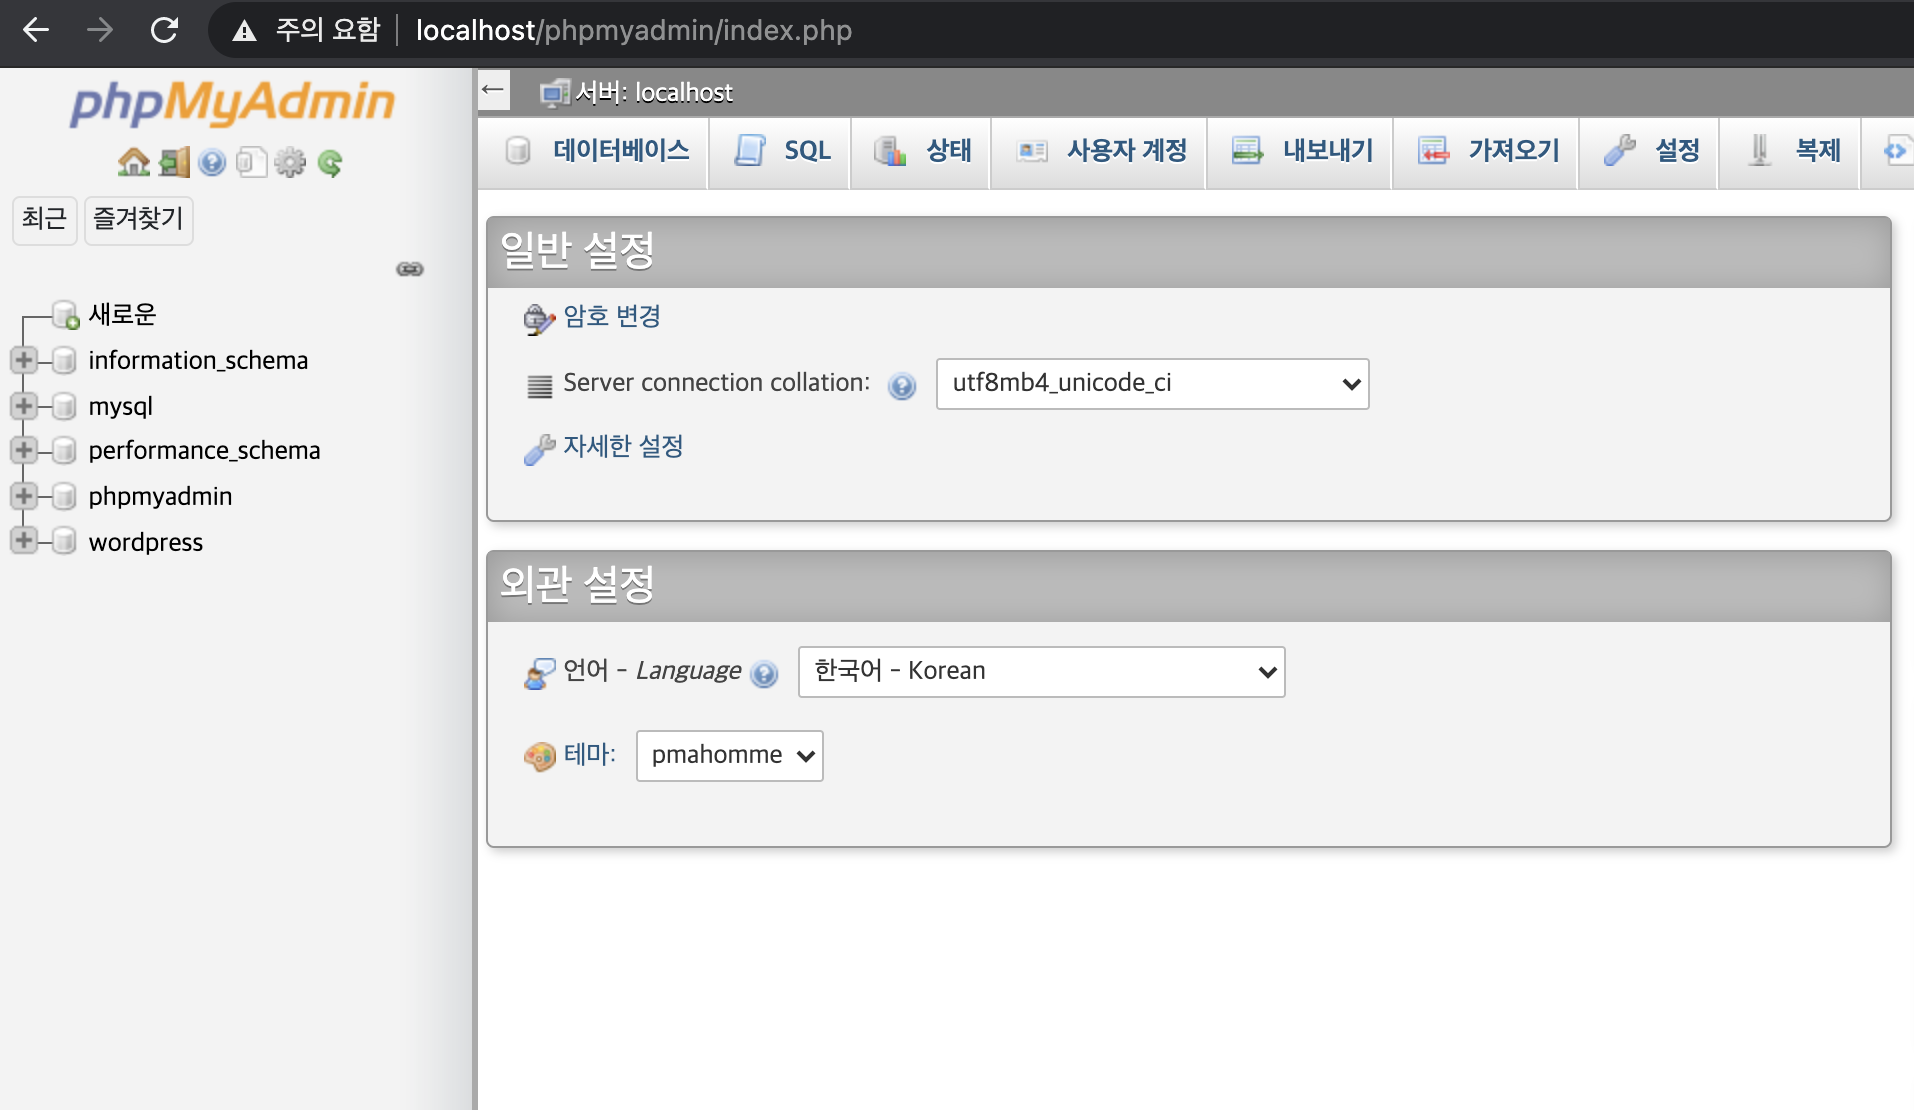
Task: Click the new database icon beside 새로운
Action: (65, 314)
